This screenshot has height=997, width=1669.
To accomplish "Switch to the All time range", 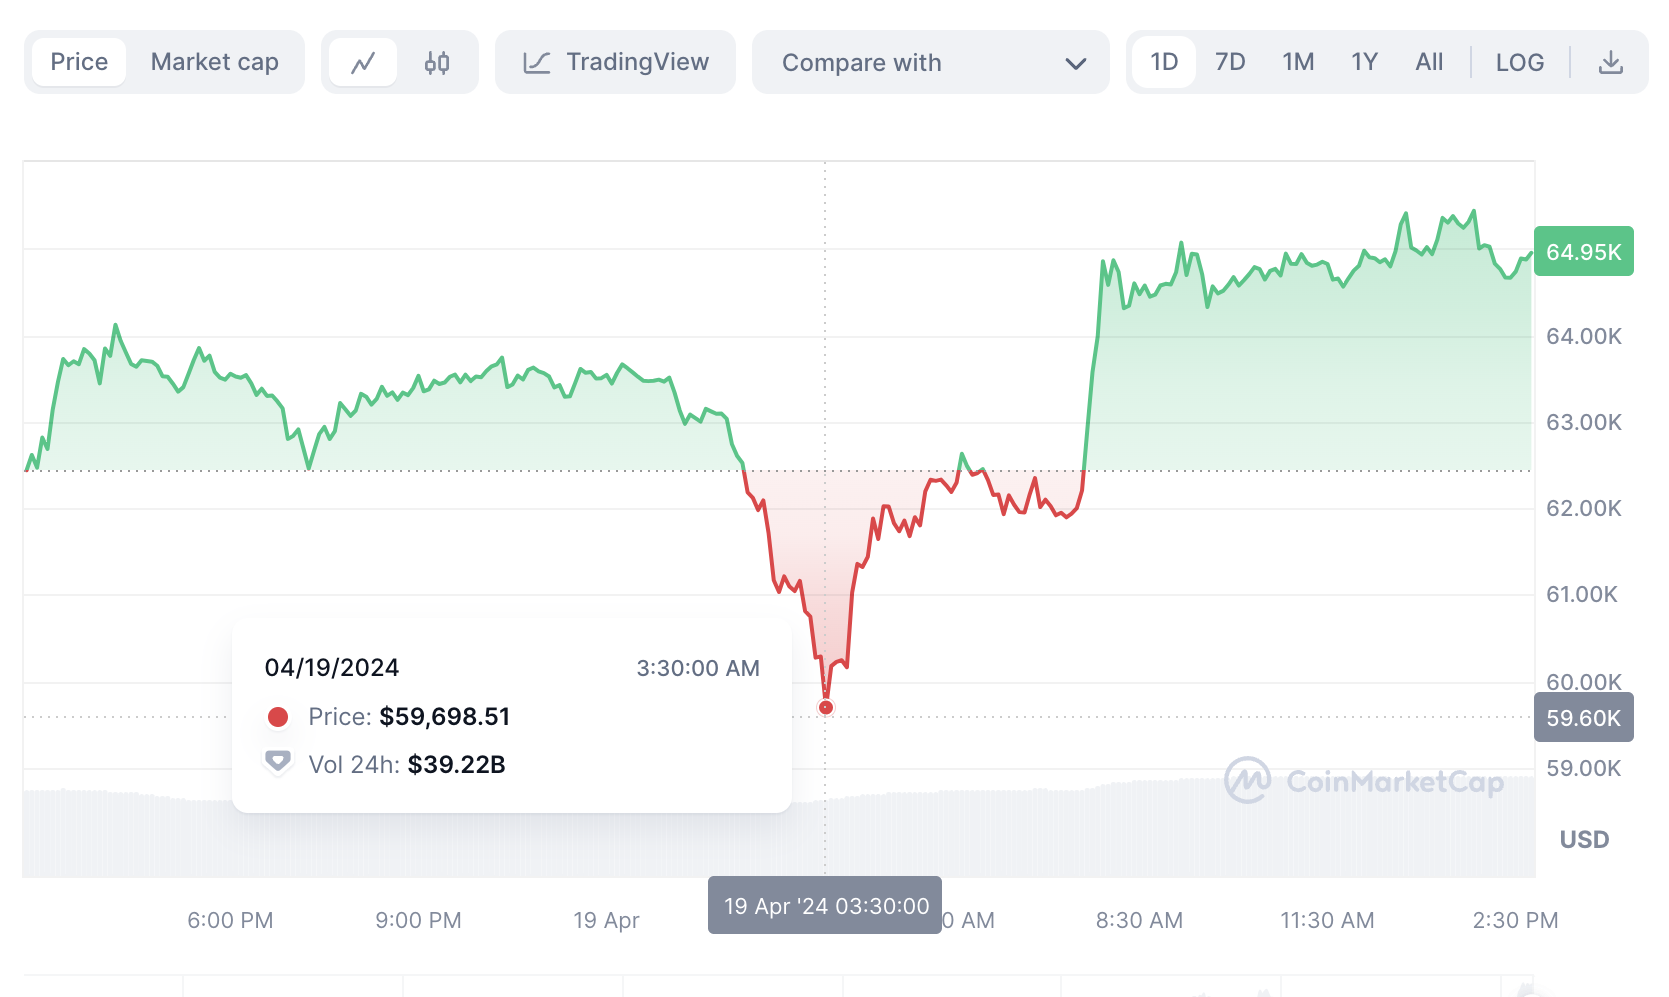I will tap(1429, 61).
